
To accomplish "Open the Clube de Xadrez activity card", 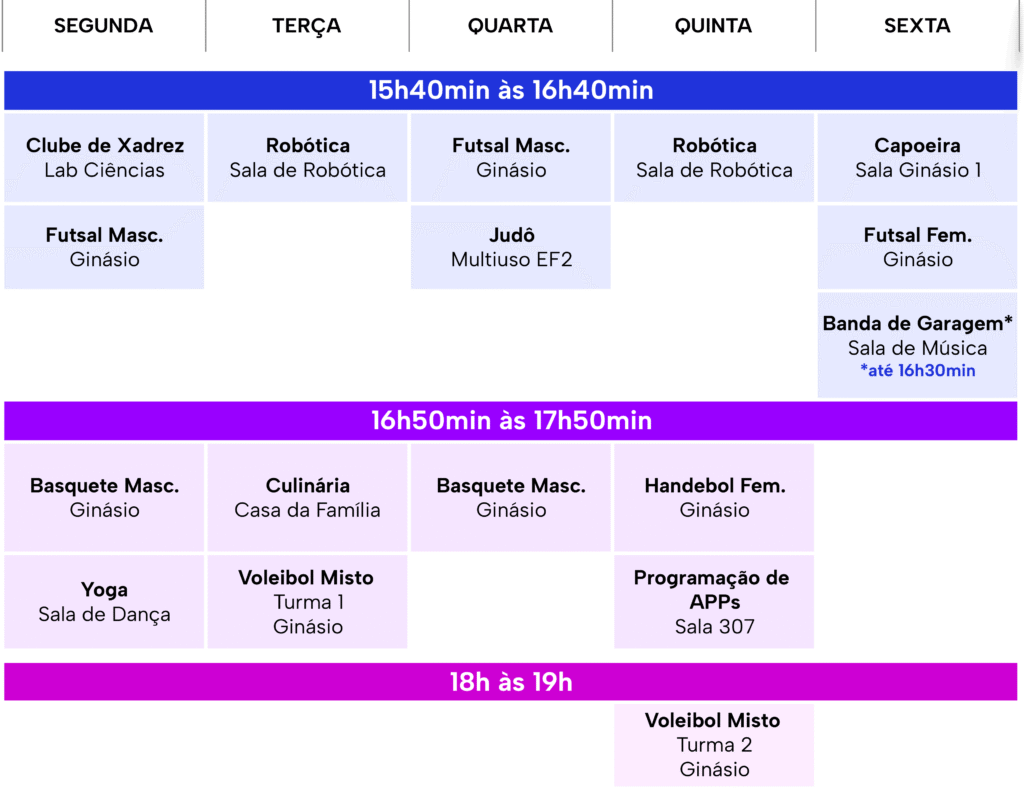I will point(104,157).
